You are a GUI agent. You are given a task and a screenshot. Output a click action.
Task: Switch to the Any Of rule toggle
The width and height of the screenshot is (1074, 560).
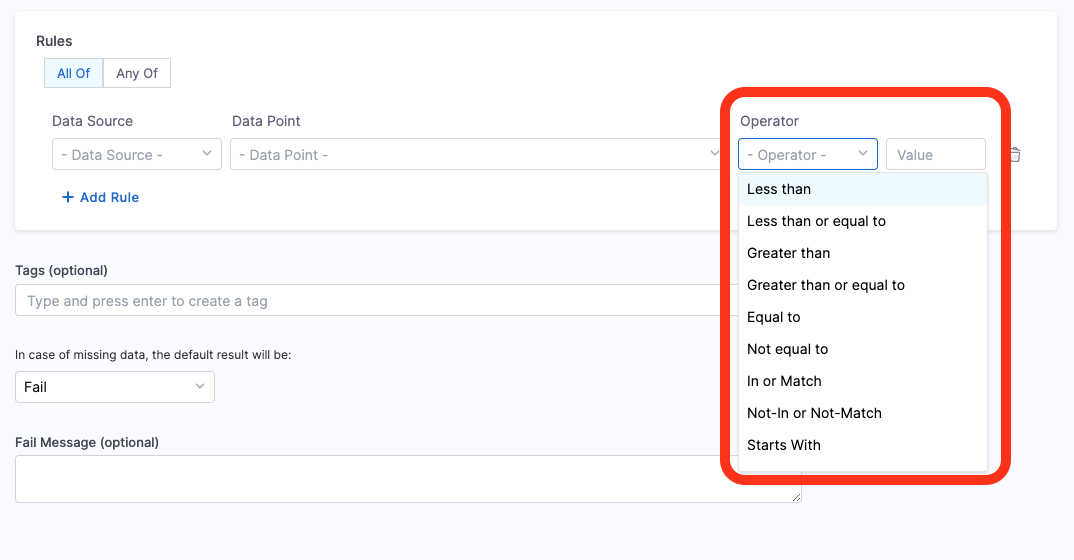(137, 73)
